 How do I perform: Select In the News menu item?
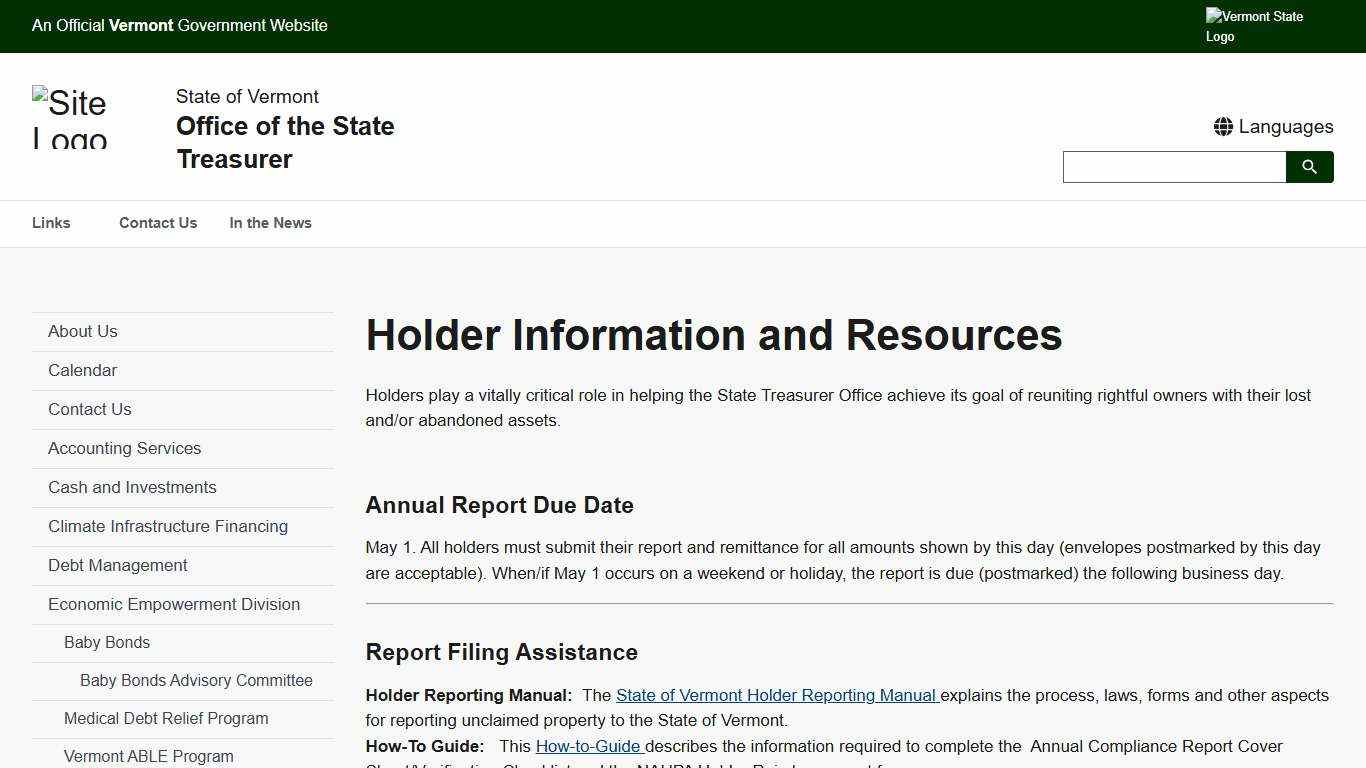tap(270, 223)
